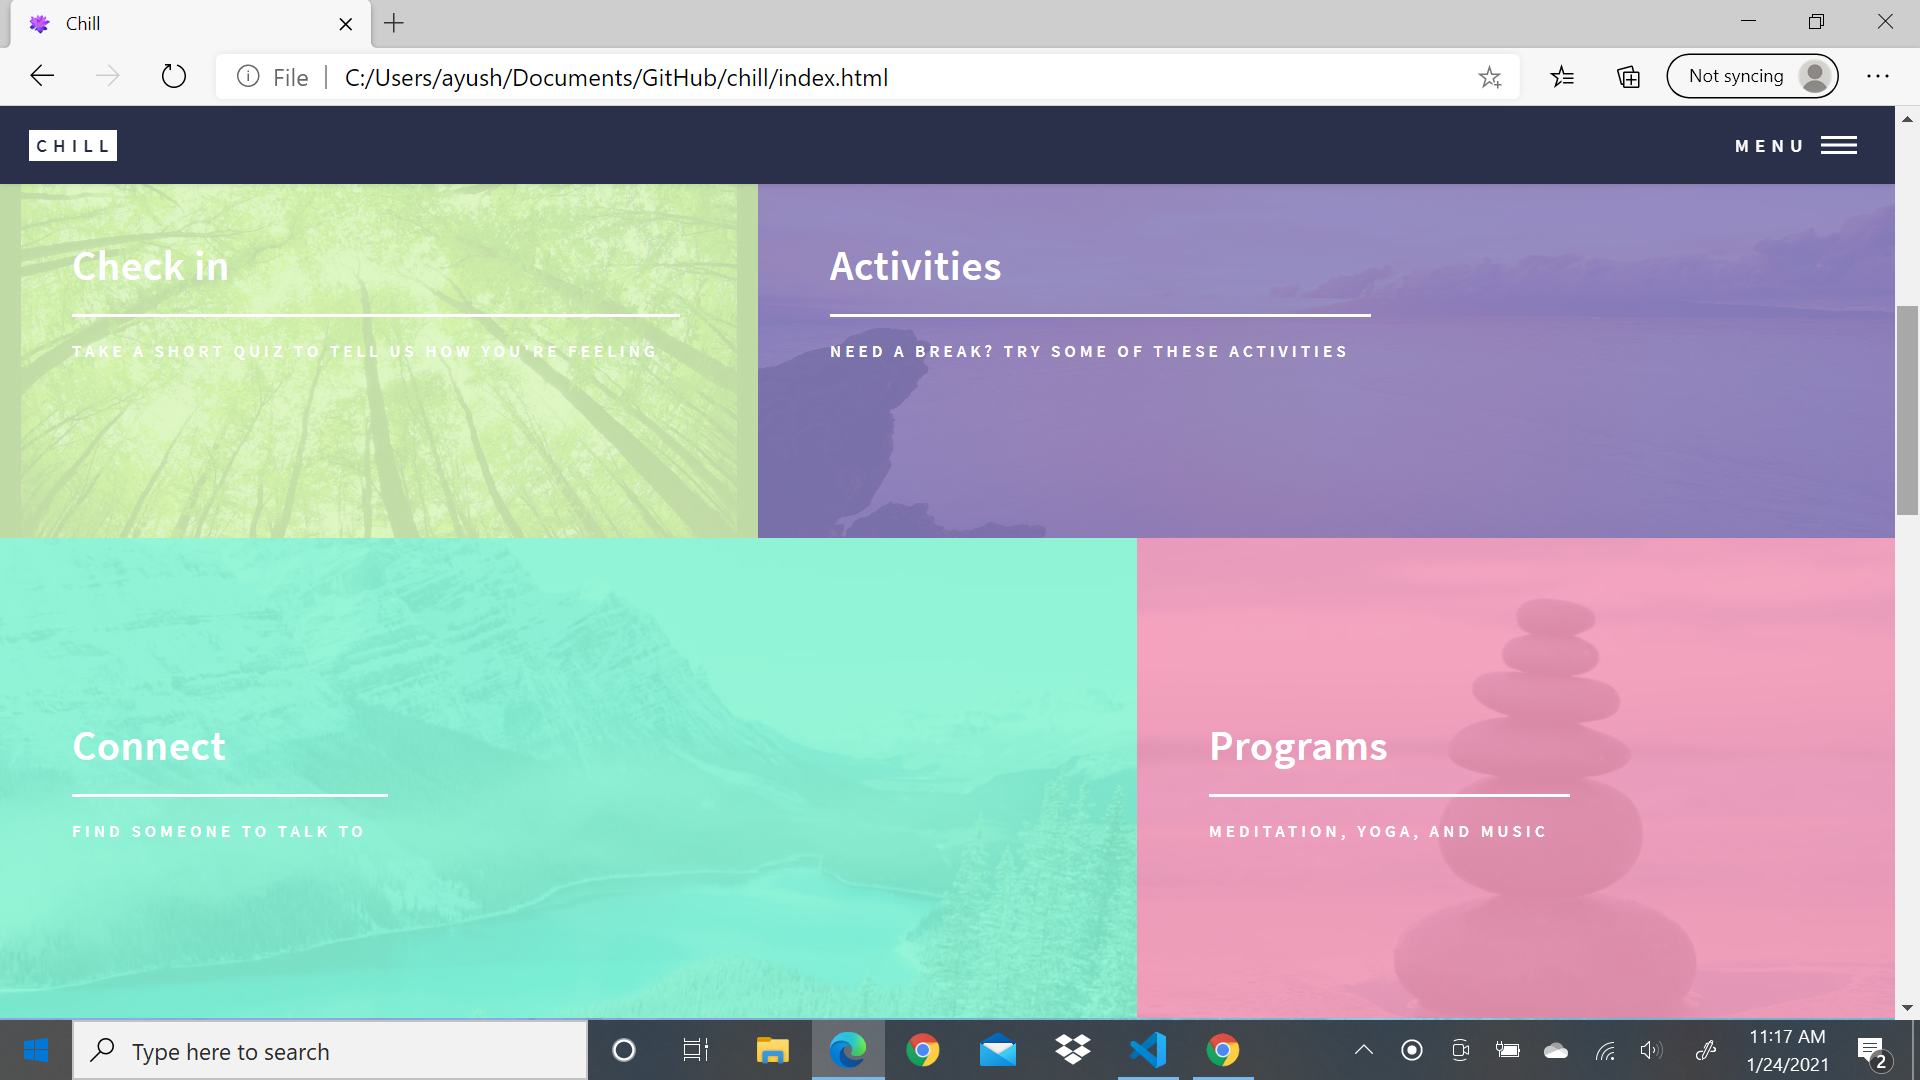Open browser Settings and more menu

click(x=1877, y=77)
